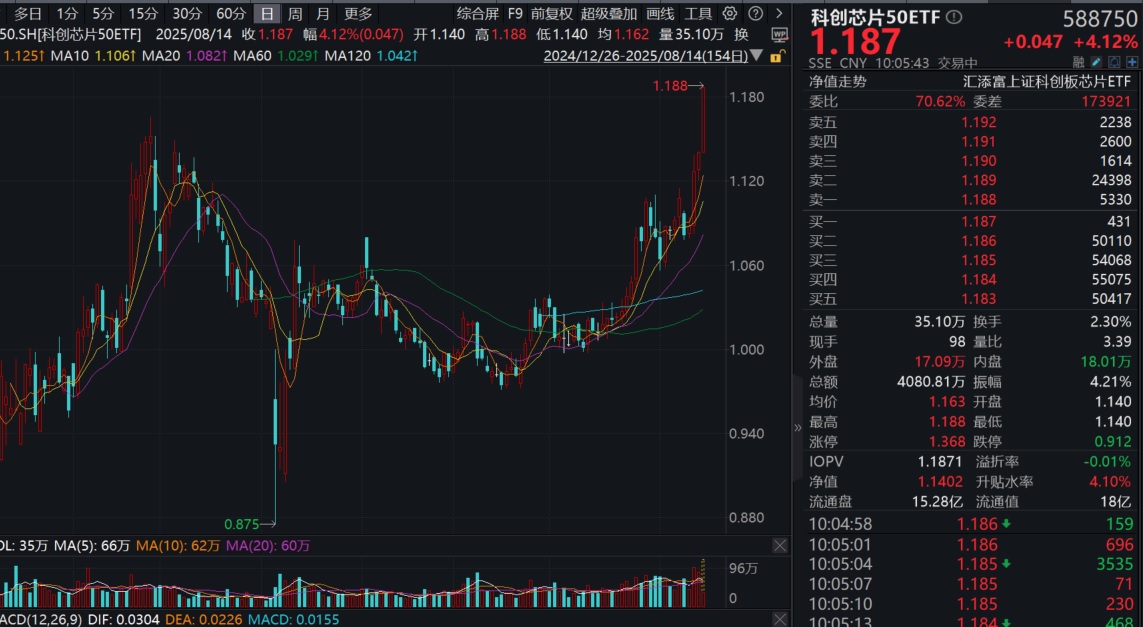Add ETF to watchlist with blue plus icon

point(1133,62)
